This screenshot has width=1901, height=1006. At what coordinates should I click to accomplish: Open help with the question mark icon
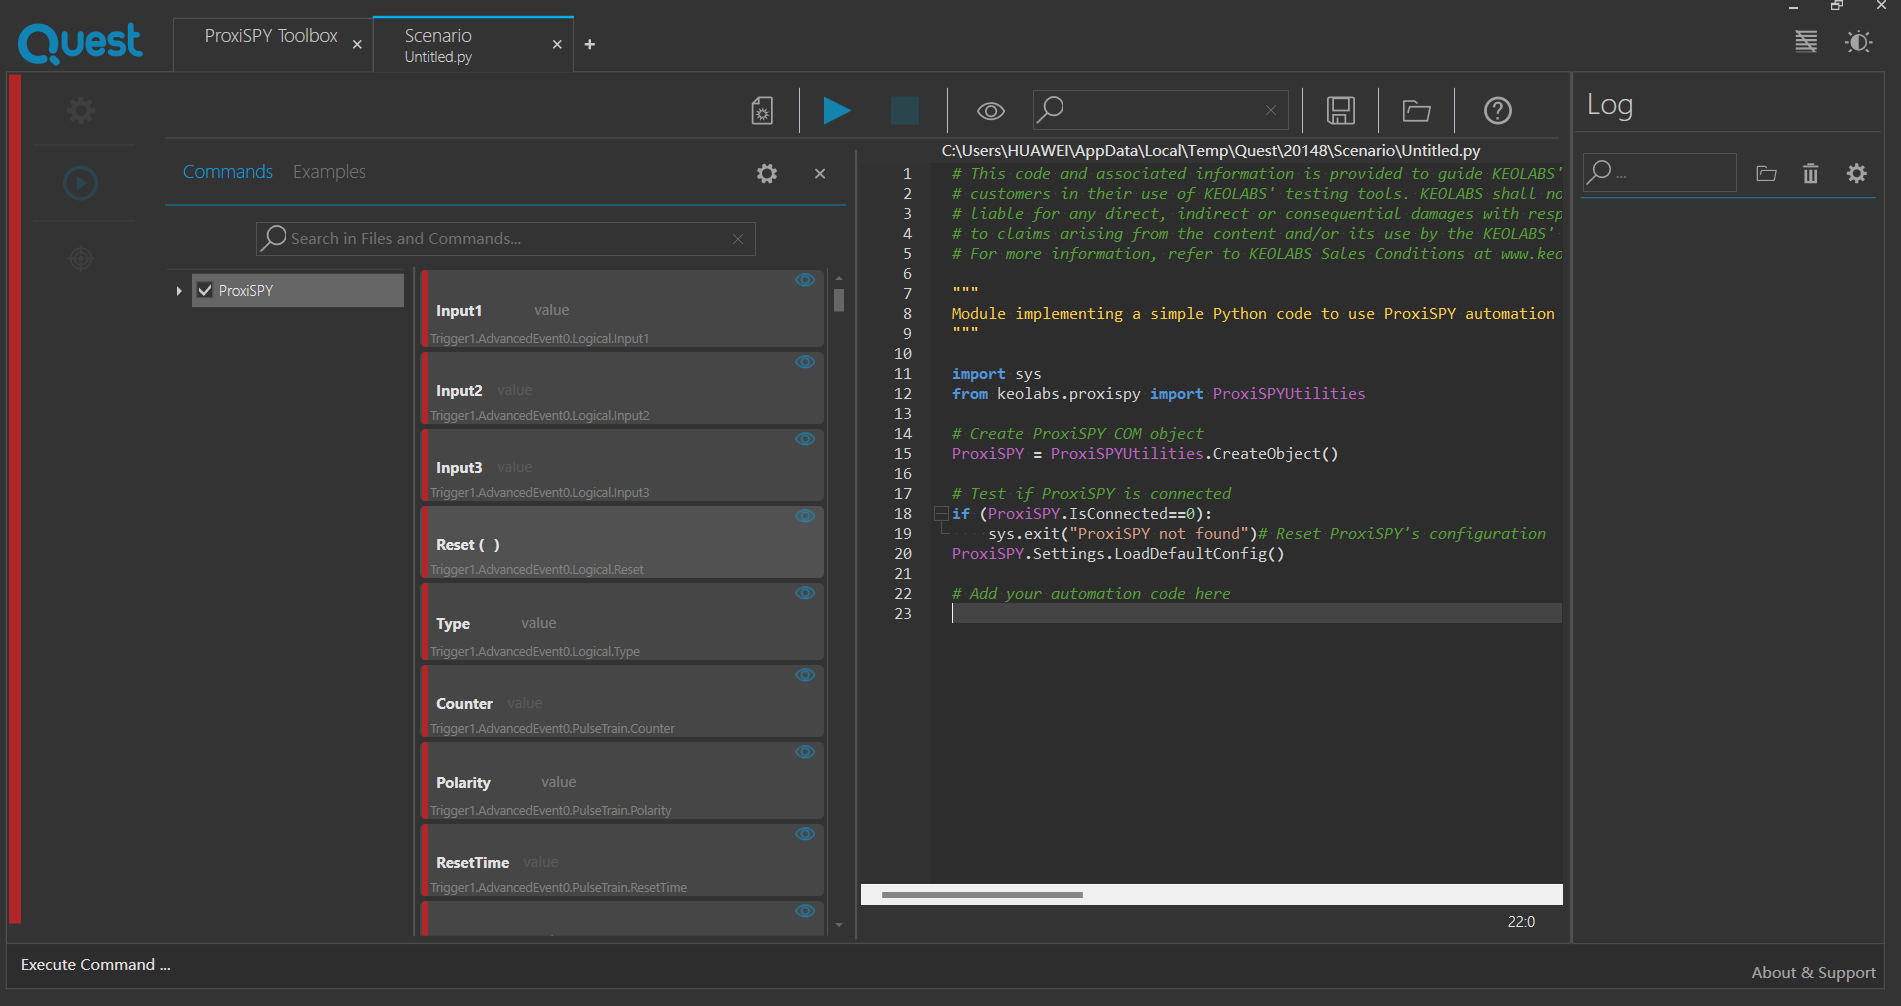click(1497, 110)
